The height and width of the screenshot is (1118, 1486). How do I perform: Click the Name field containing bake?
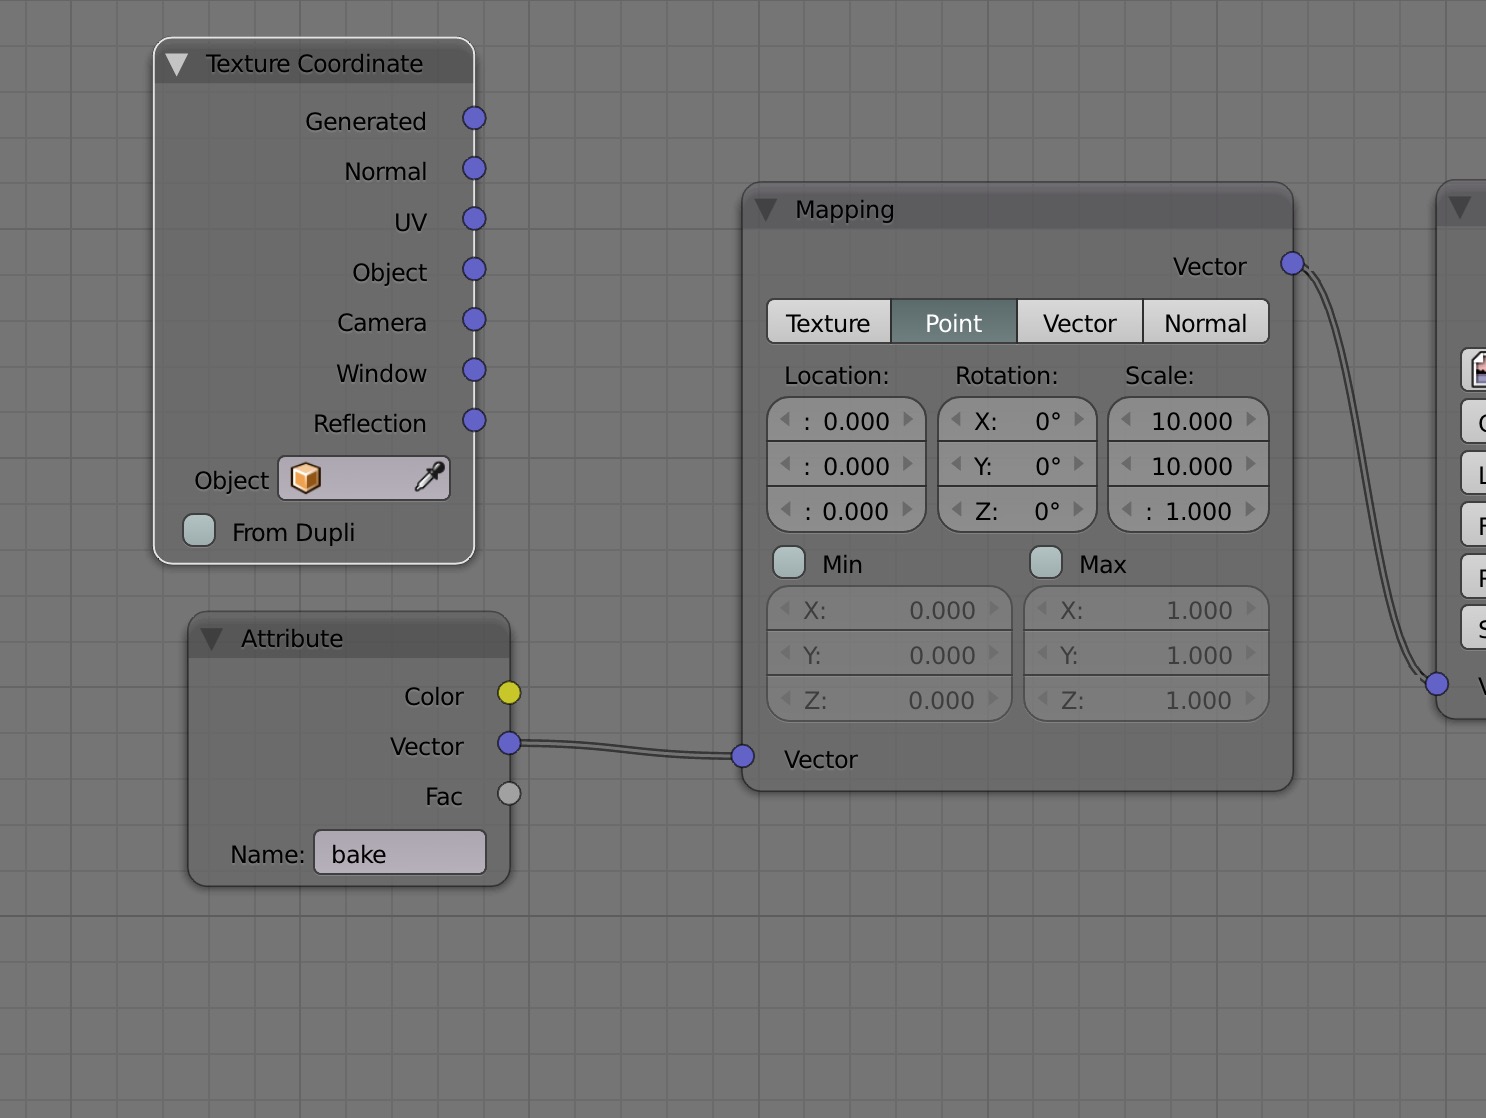[400, 853]
